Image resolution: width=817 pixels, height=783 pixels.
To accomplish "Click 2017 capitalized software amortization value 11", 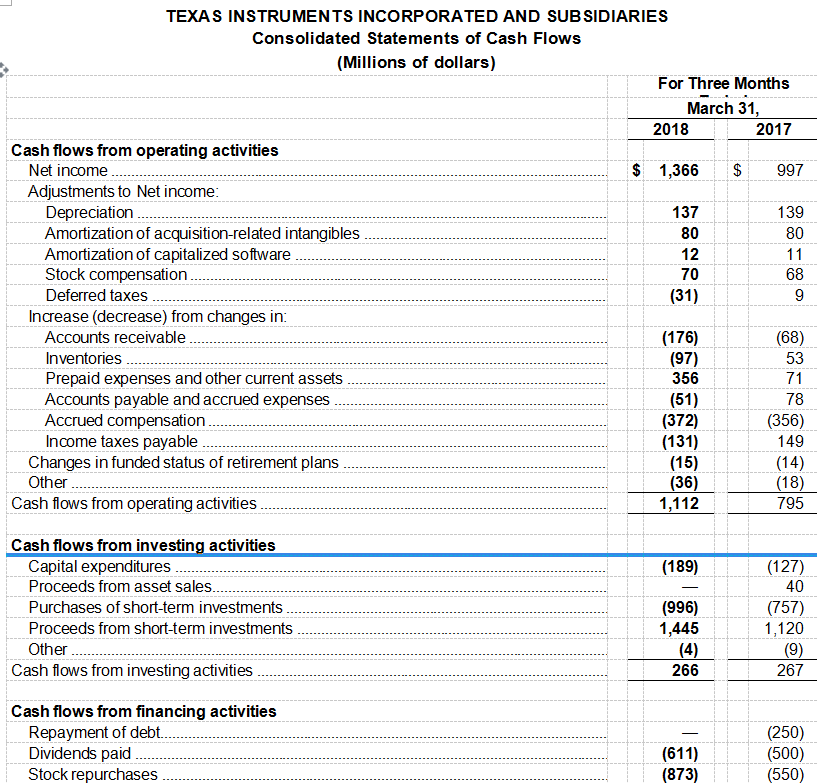I will (x=795, y=254).
